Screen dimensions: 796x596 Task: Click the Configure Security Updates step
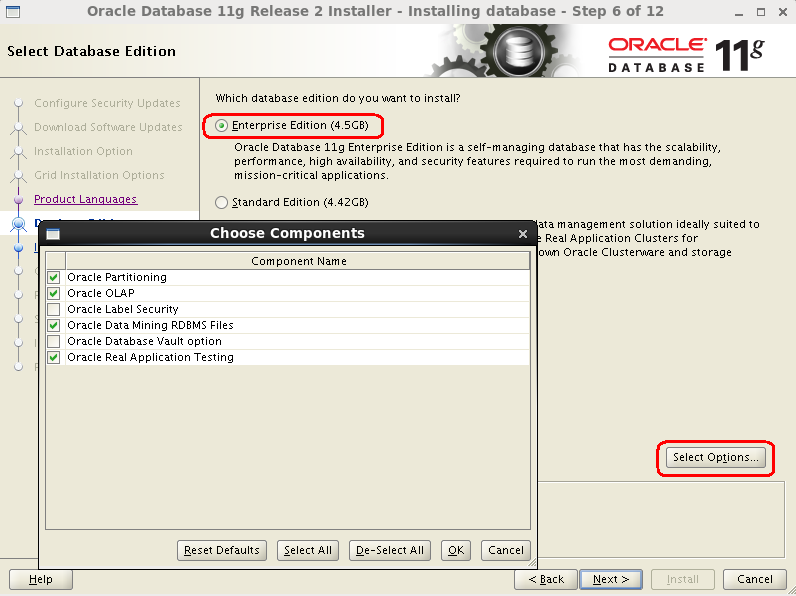click(107, 103)
